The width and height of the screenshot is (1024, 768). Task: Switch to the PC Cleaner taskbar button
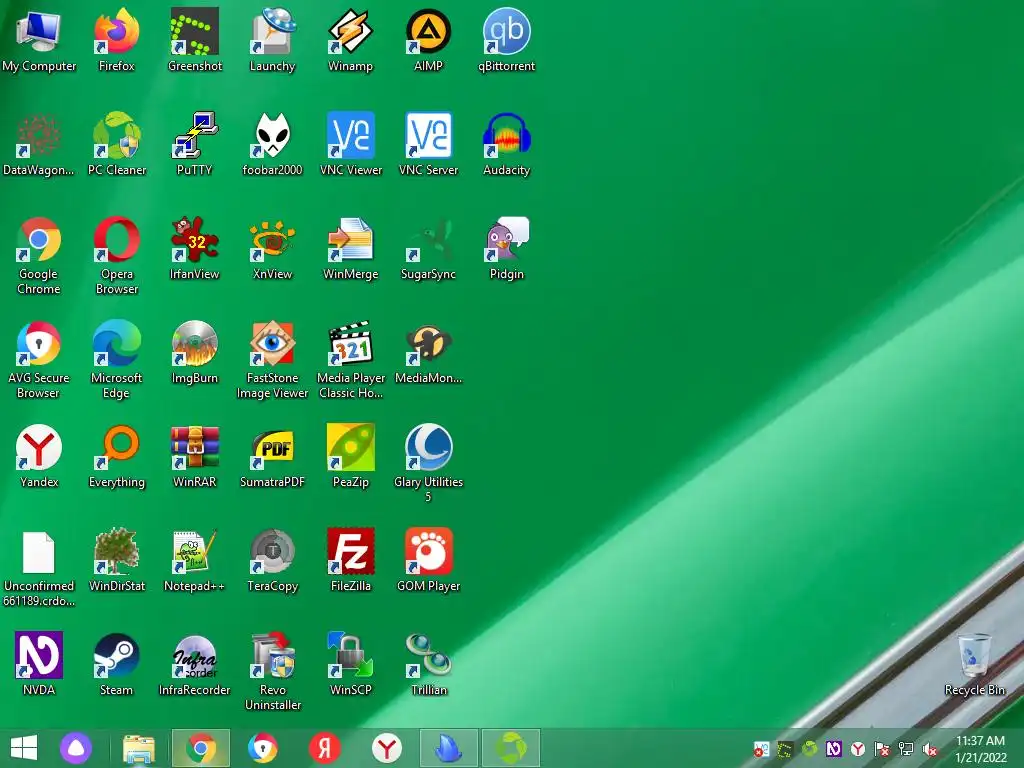point(511,748)
